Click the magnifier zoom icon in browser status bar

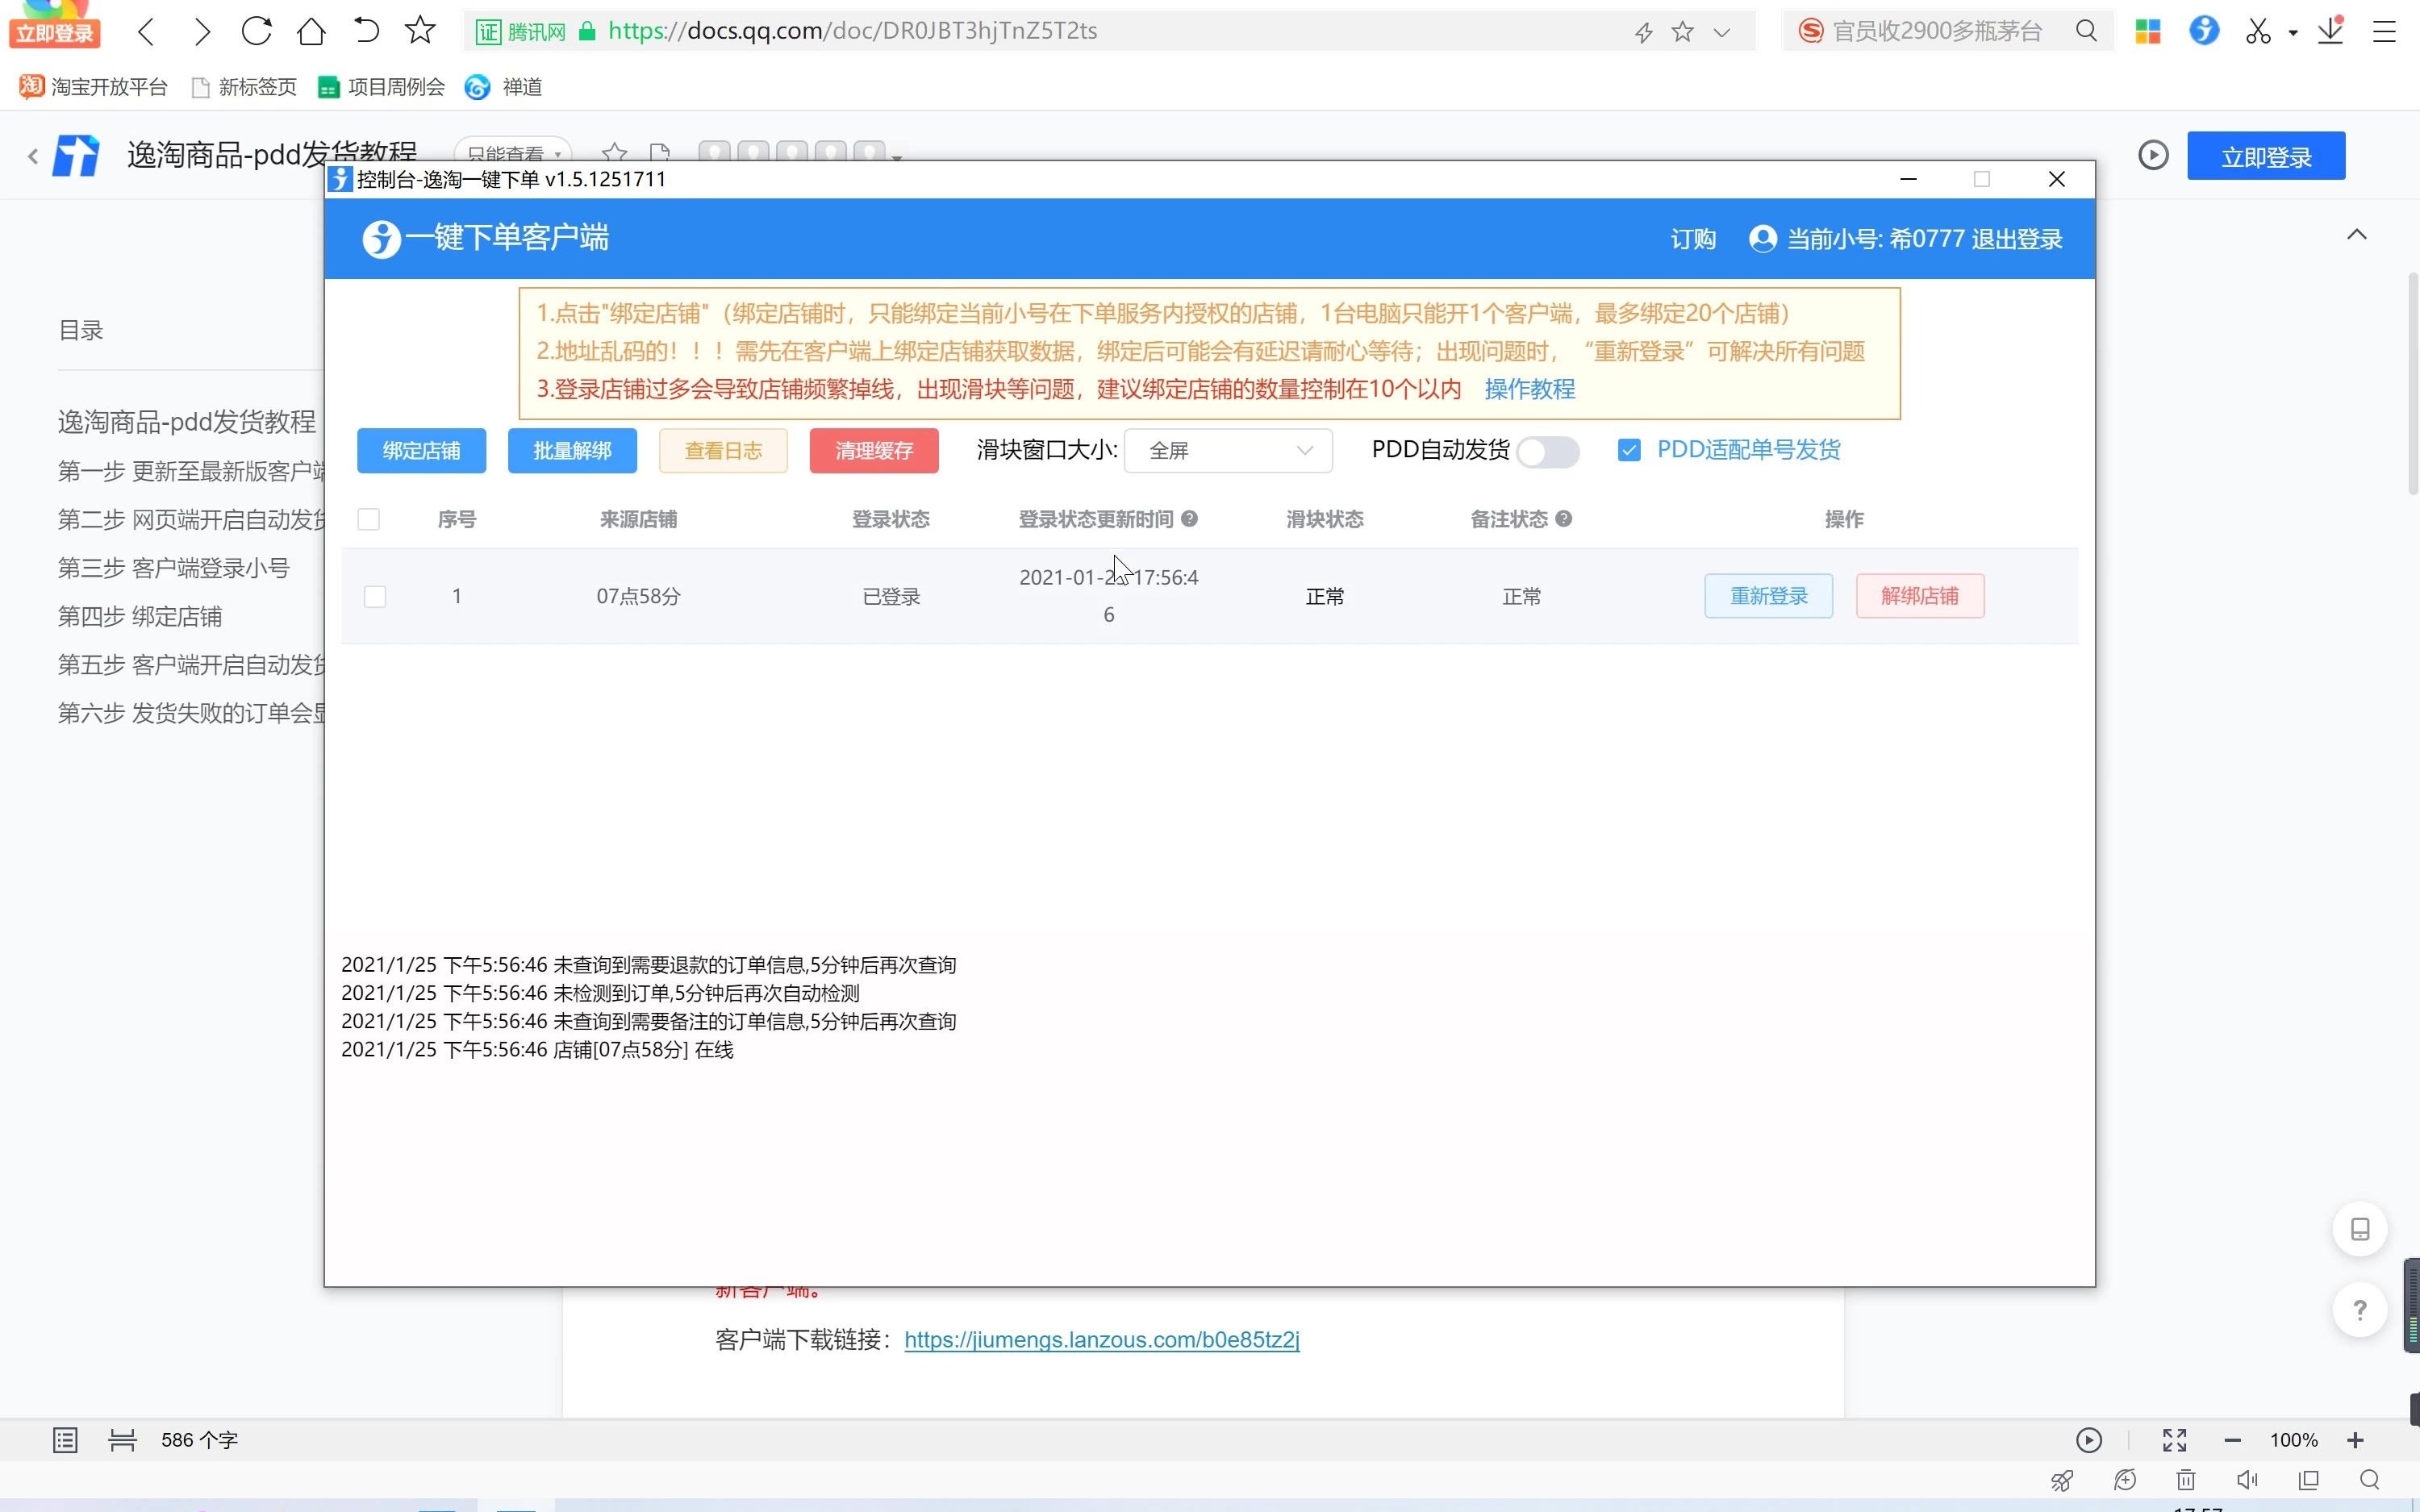coord(2369,1480)
